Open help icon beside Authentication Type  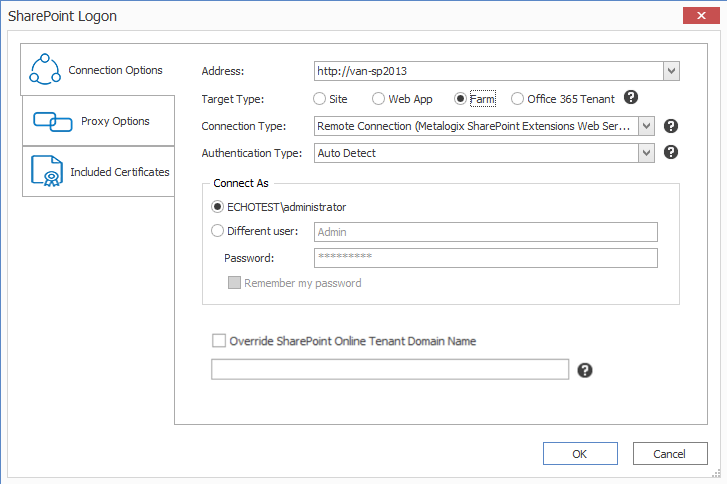[x=671, y=153]
